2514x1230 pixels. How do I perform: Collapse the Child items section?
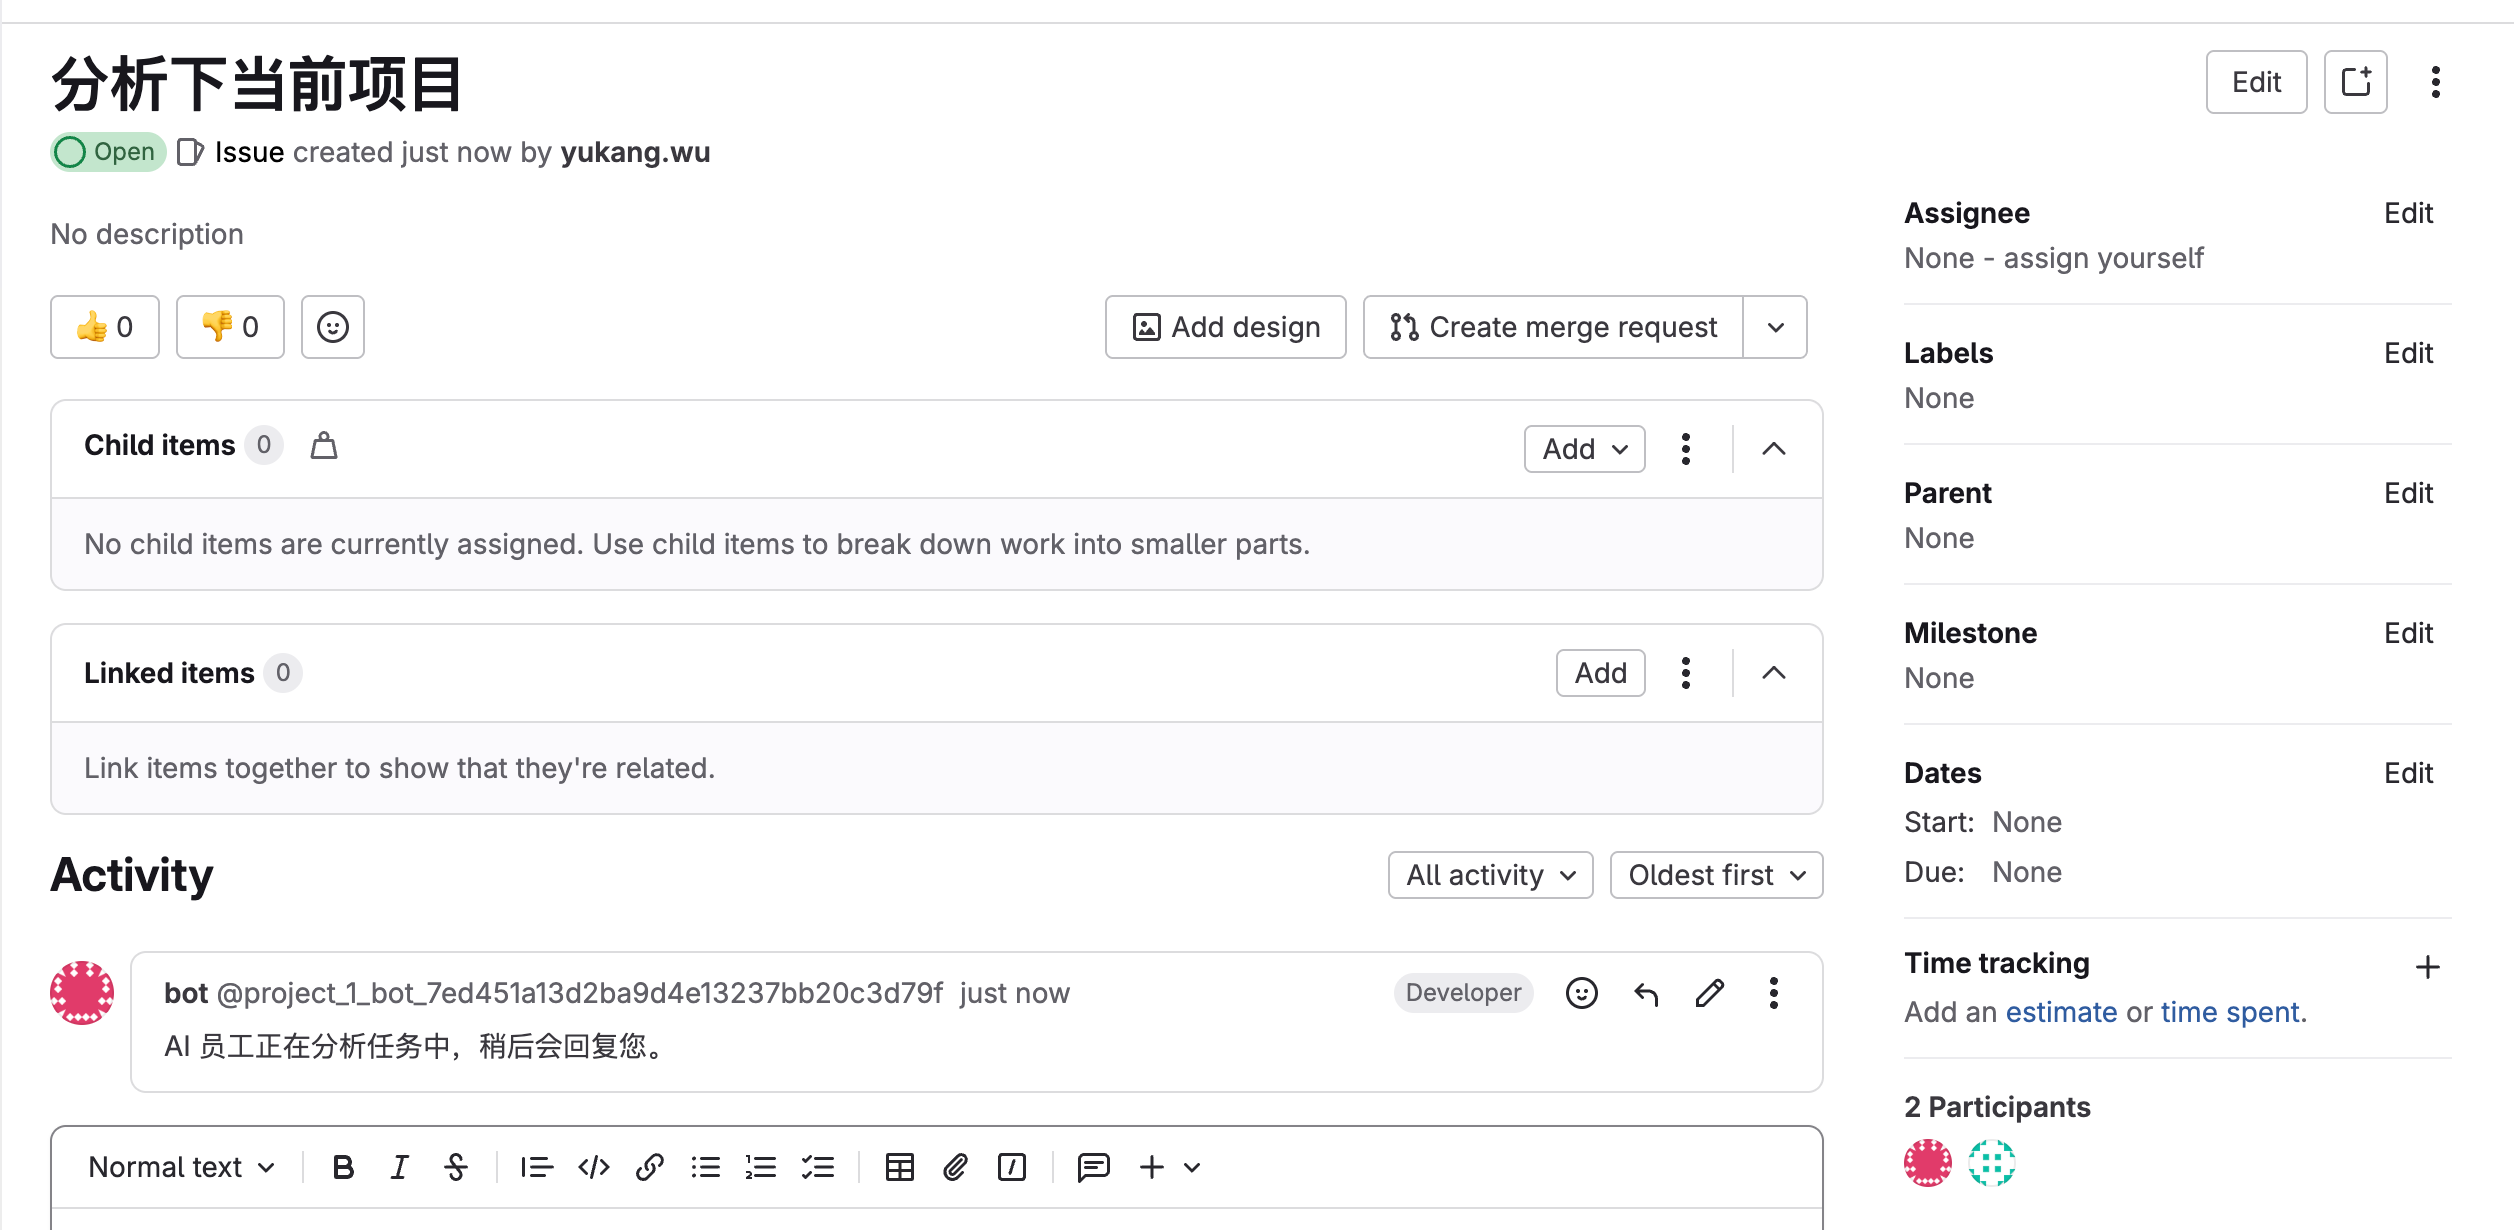pyautogui.click(x=1773, y=449)
